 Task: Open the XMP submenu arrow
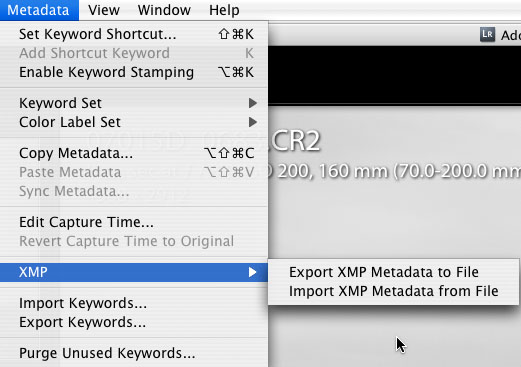[253, 272]
